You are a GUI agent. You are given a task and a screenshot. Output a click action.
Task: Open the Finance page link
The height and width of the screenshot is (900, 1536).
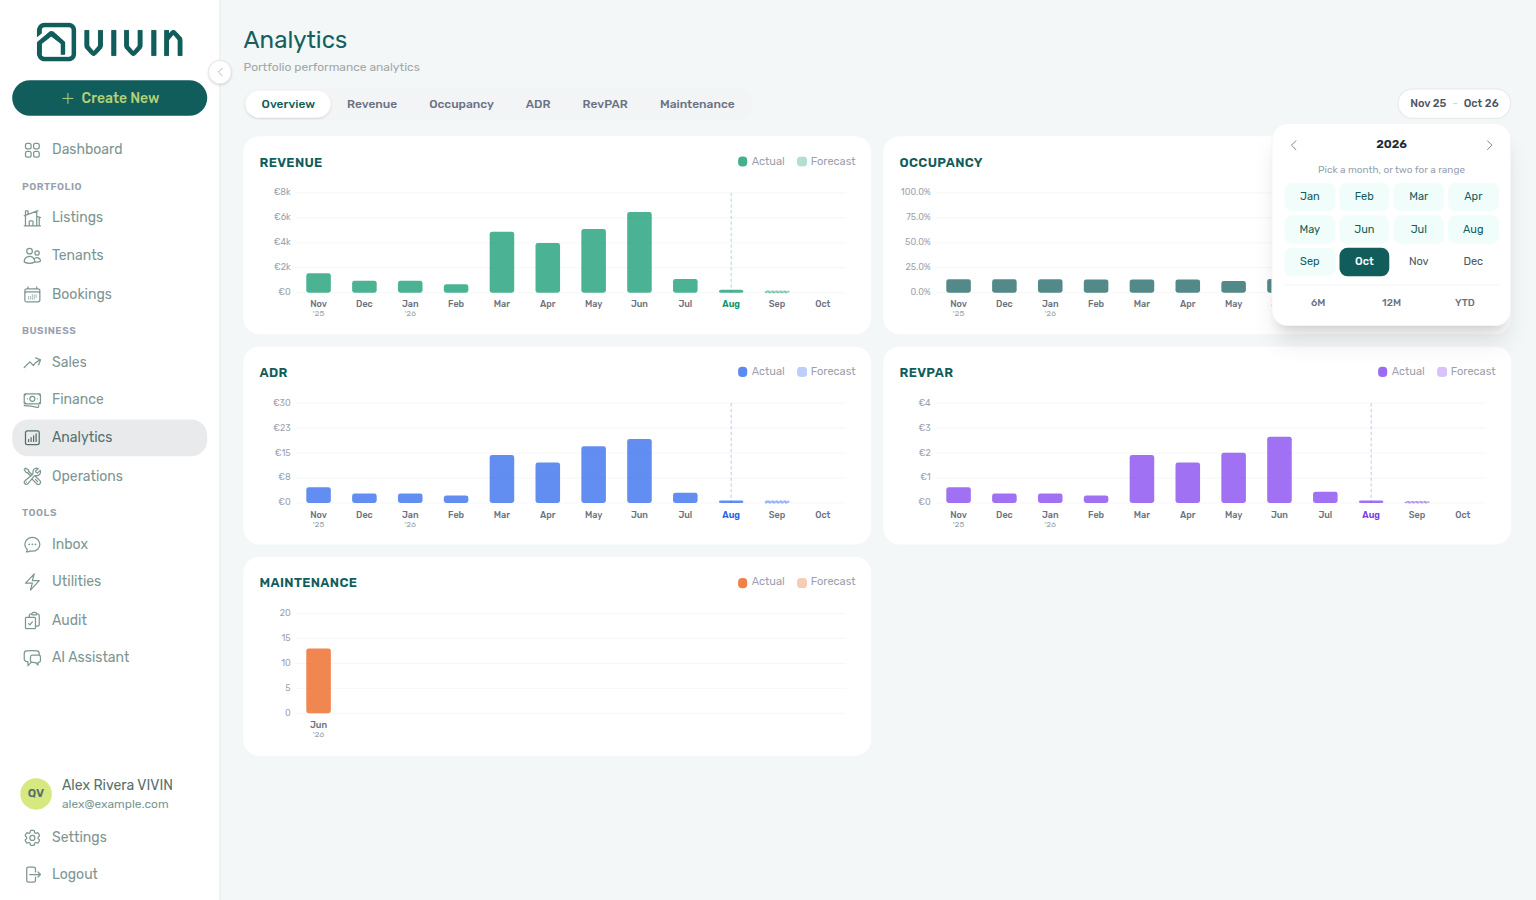coord(110,400)
